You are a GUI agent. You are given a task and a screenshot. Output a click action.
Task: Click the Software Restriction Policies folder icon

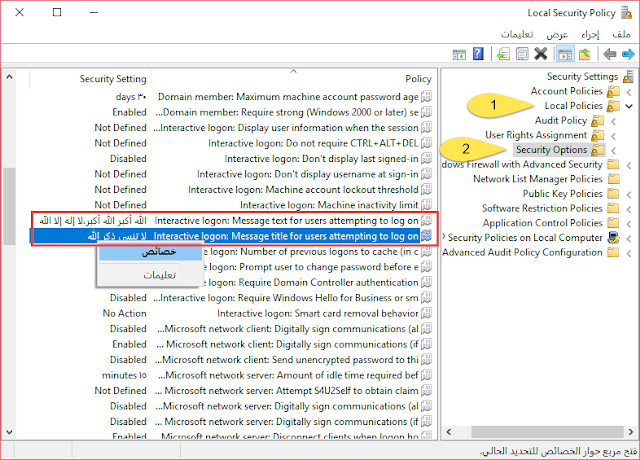point(613,208)
